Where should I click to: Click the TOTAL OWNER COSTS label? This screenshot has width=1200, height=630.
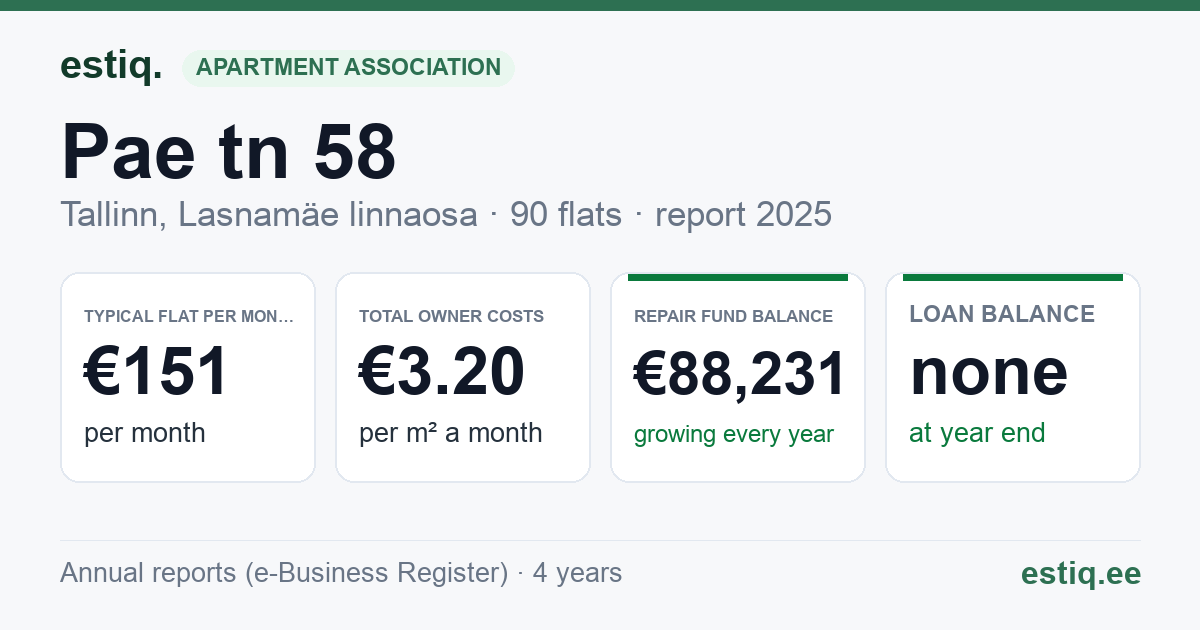[452, 316]
